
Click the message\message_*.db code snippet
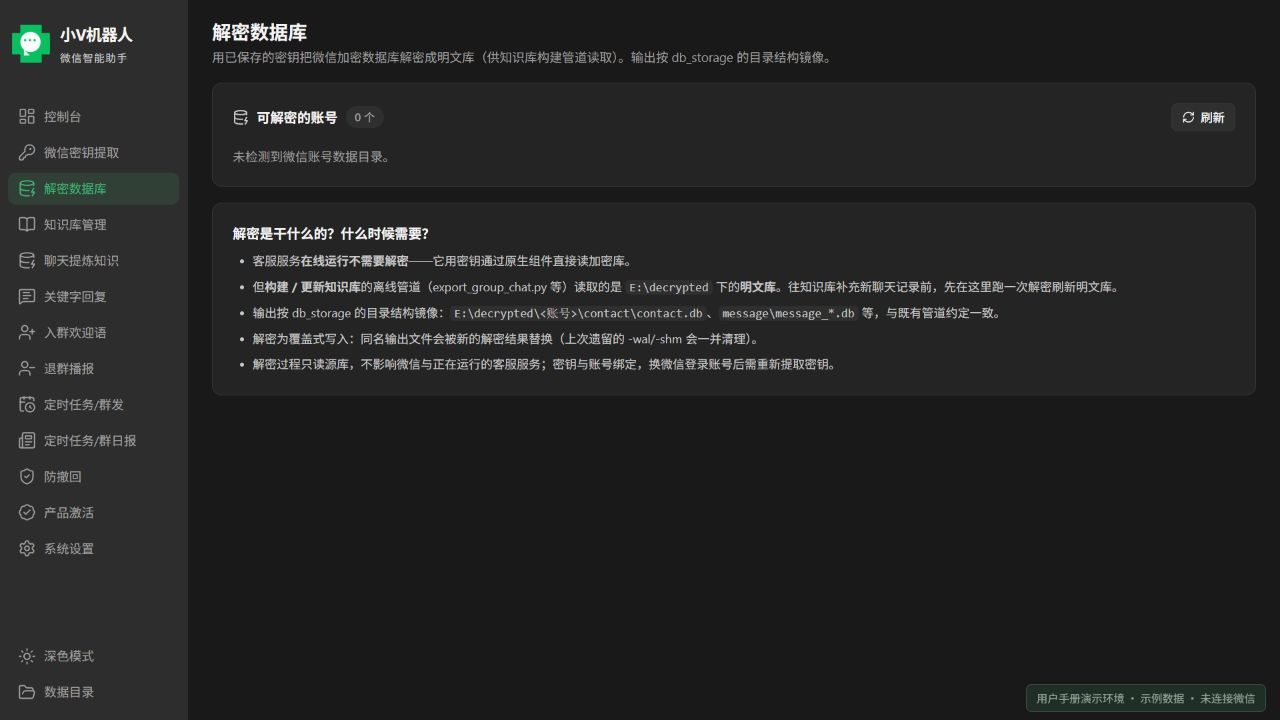coord(788,313)
